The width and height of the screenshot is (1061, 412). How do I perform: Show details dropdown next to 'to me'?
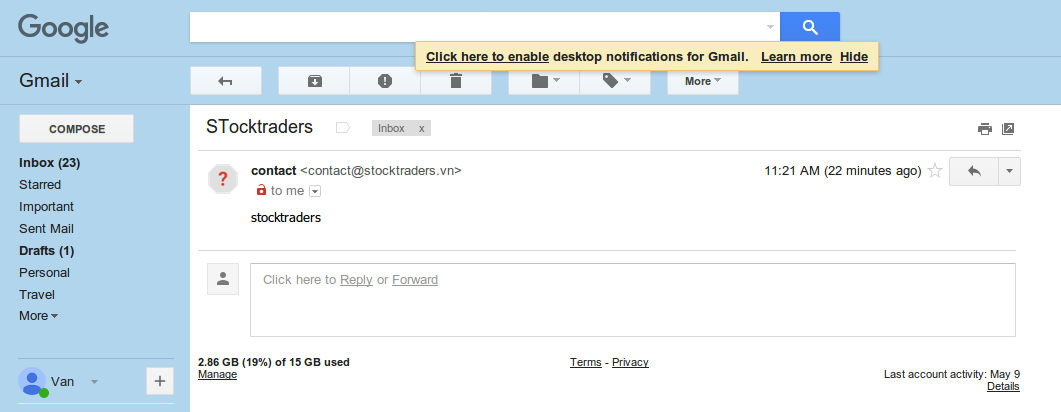pos(315,191)
